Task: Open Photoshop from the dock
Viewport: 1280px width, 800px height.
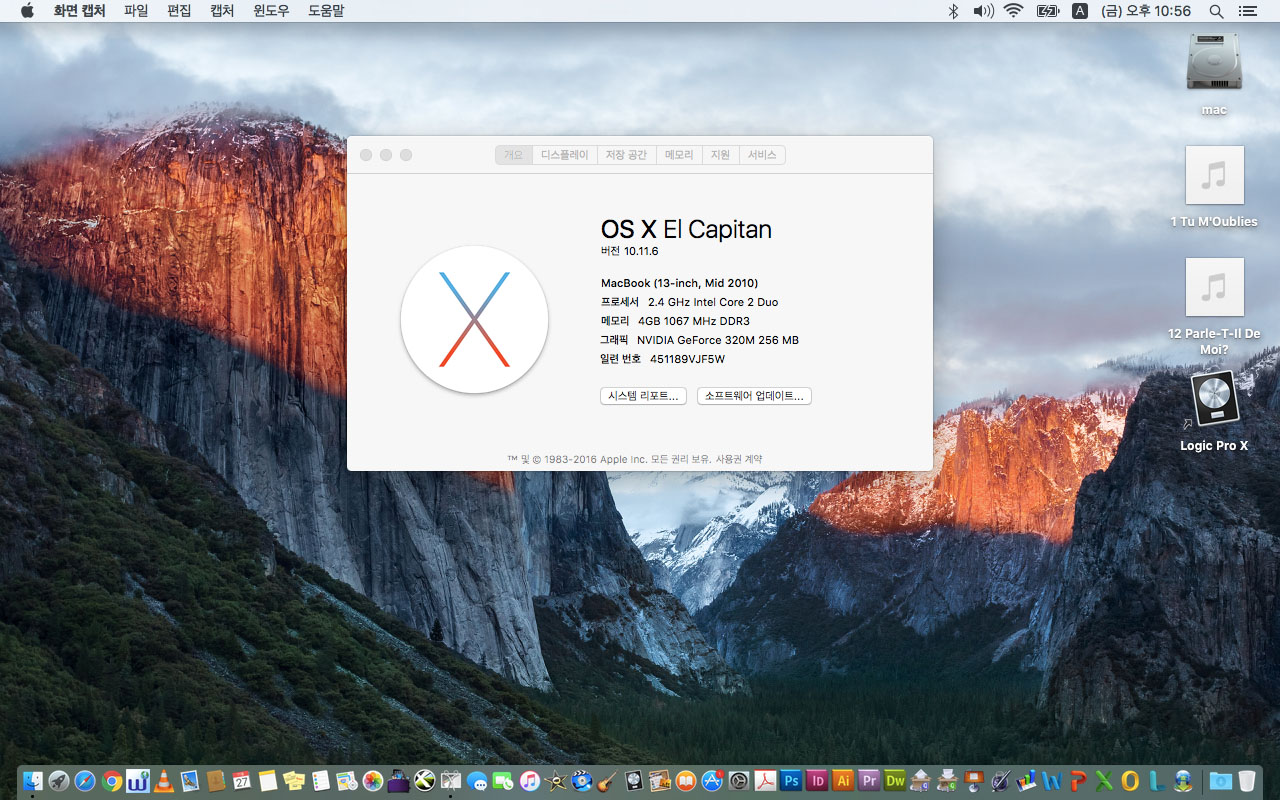Action: tap(791, 781)
